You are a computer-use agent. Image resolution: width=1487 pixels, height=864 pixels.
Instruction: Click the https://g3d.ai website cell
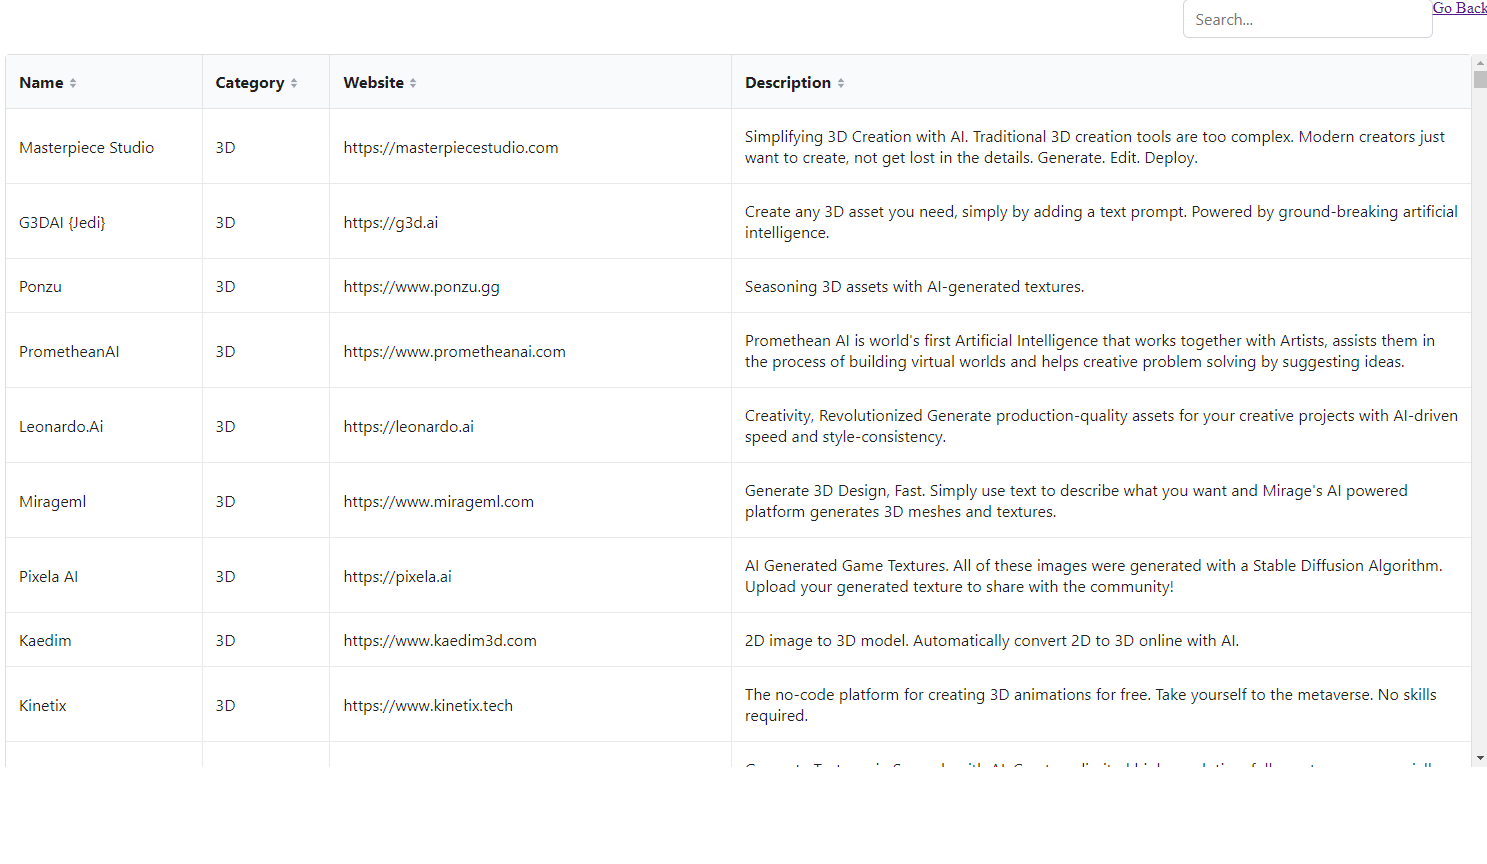[x=391, y=223]
